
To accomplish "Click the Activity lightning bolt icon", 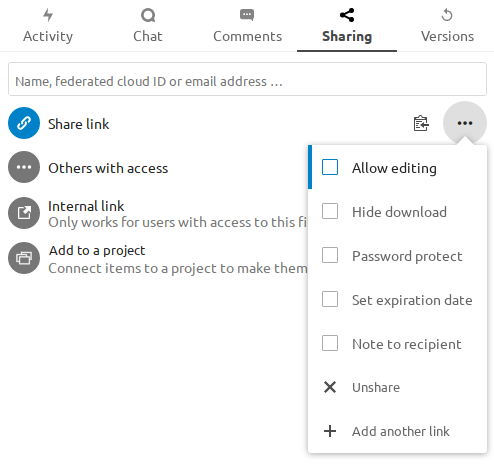I will pyautogui.click(x=48, y=15).
